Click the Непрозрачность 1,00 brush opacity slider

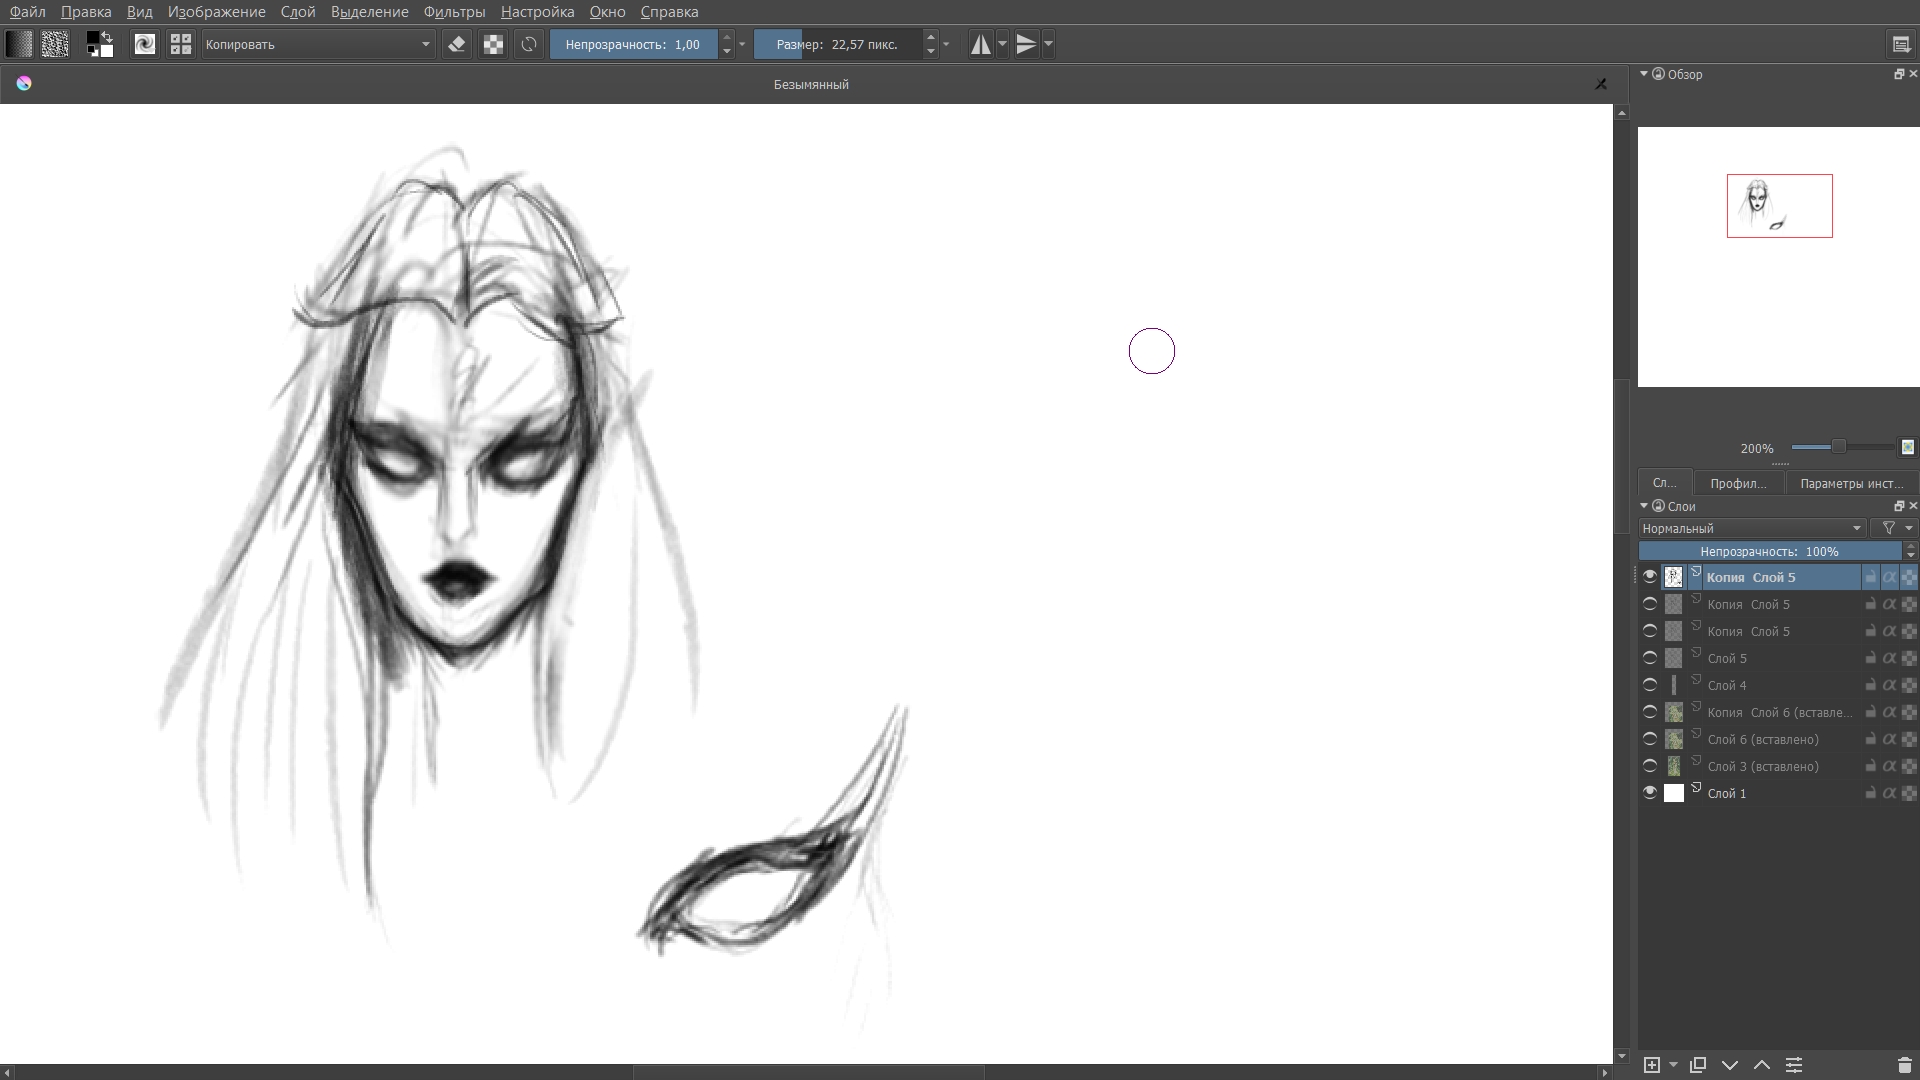point(633,44)
